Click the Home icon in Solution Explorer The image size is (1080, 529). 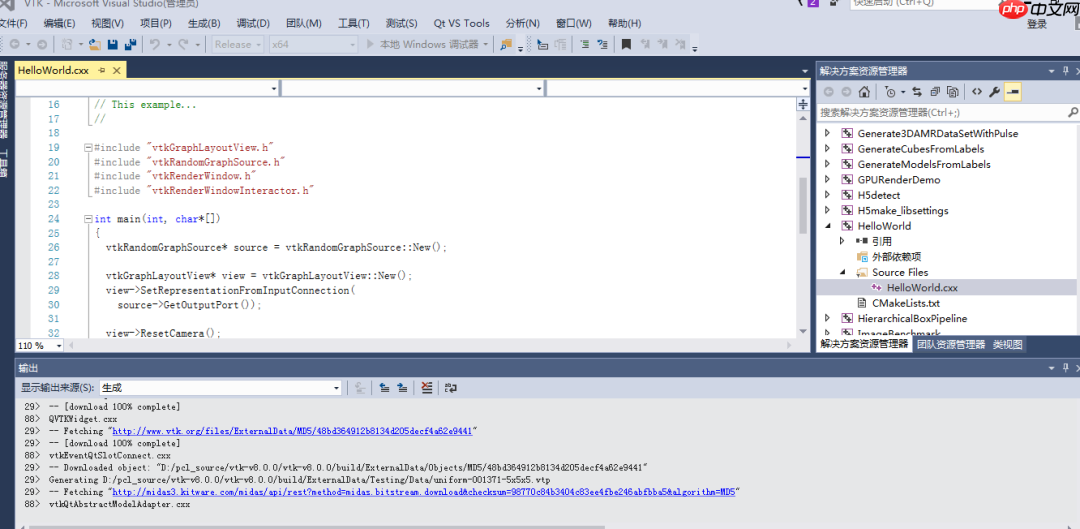point(864,91)
